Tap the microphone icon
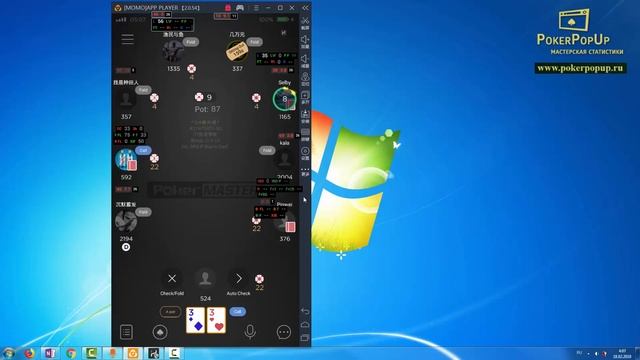Viewport: 640px width, 360px height. [250, 332]
